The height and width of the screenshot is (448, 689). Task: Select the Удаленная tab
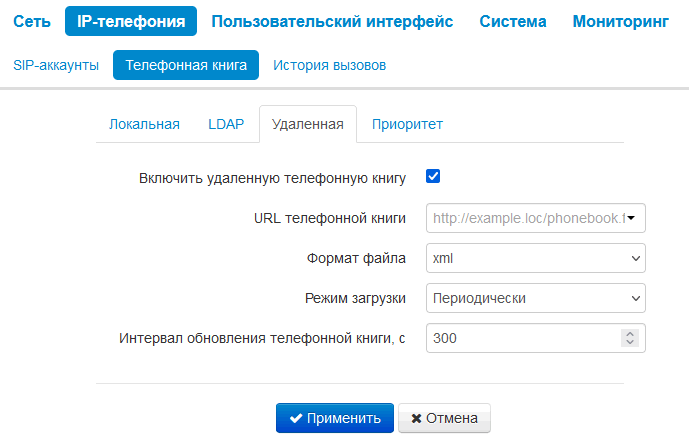(x=307, y=124)
